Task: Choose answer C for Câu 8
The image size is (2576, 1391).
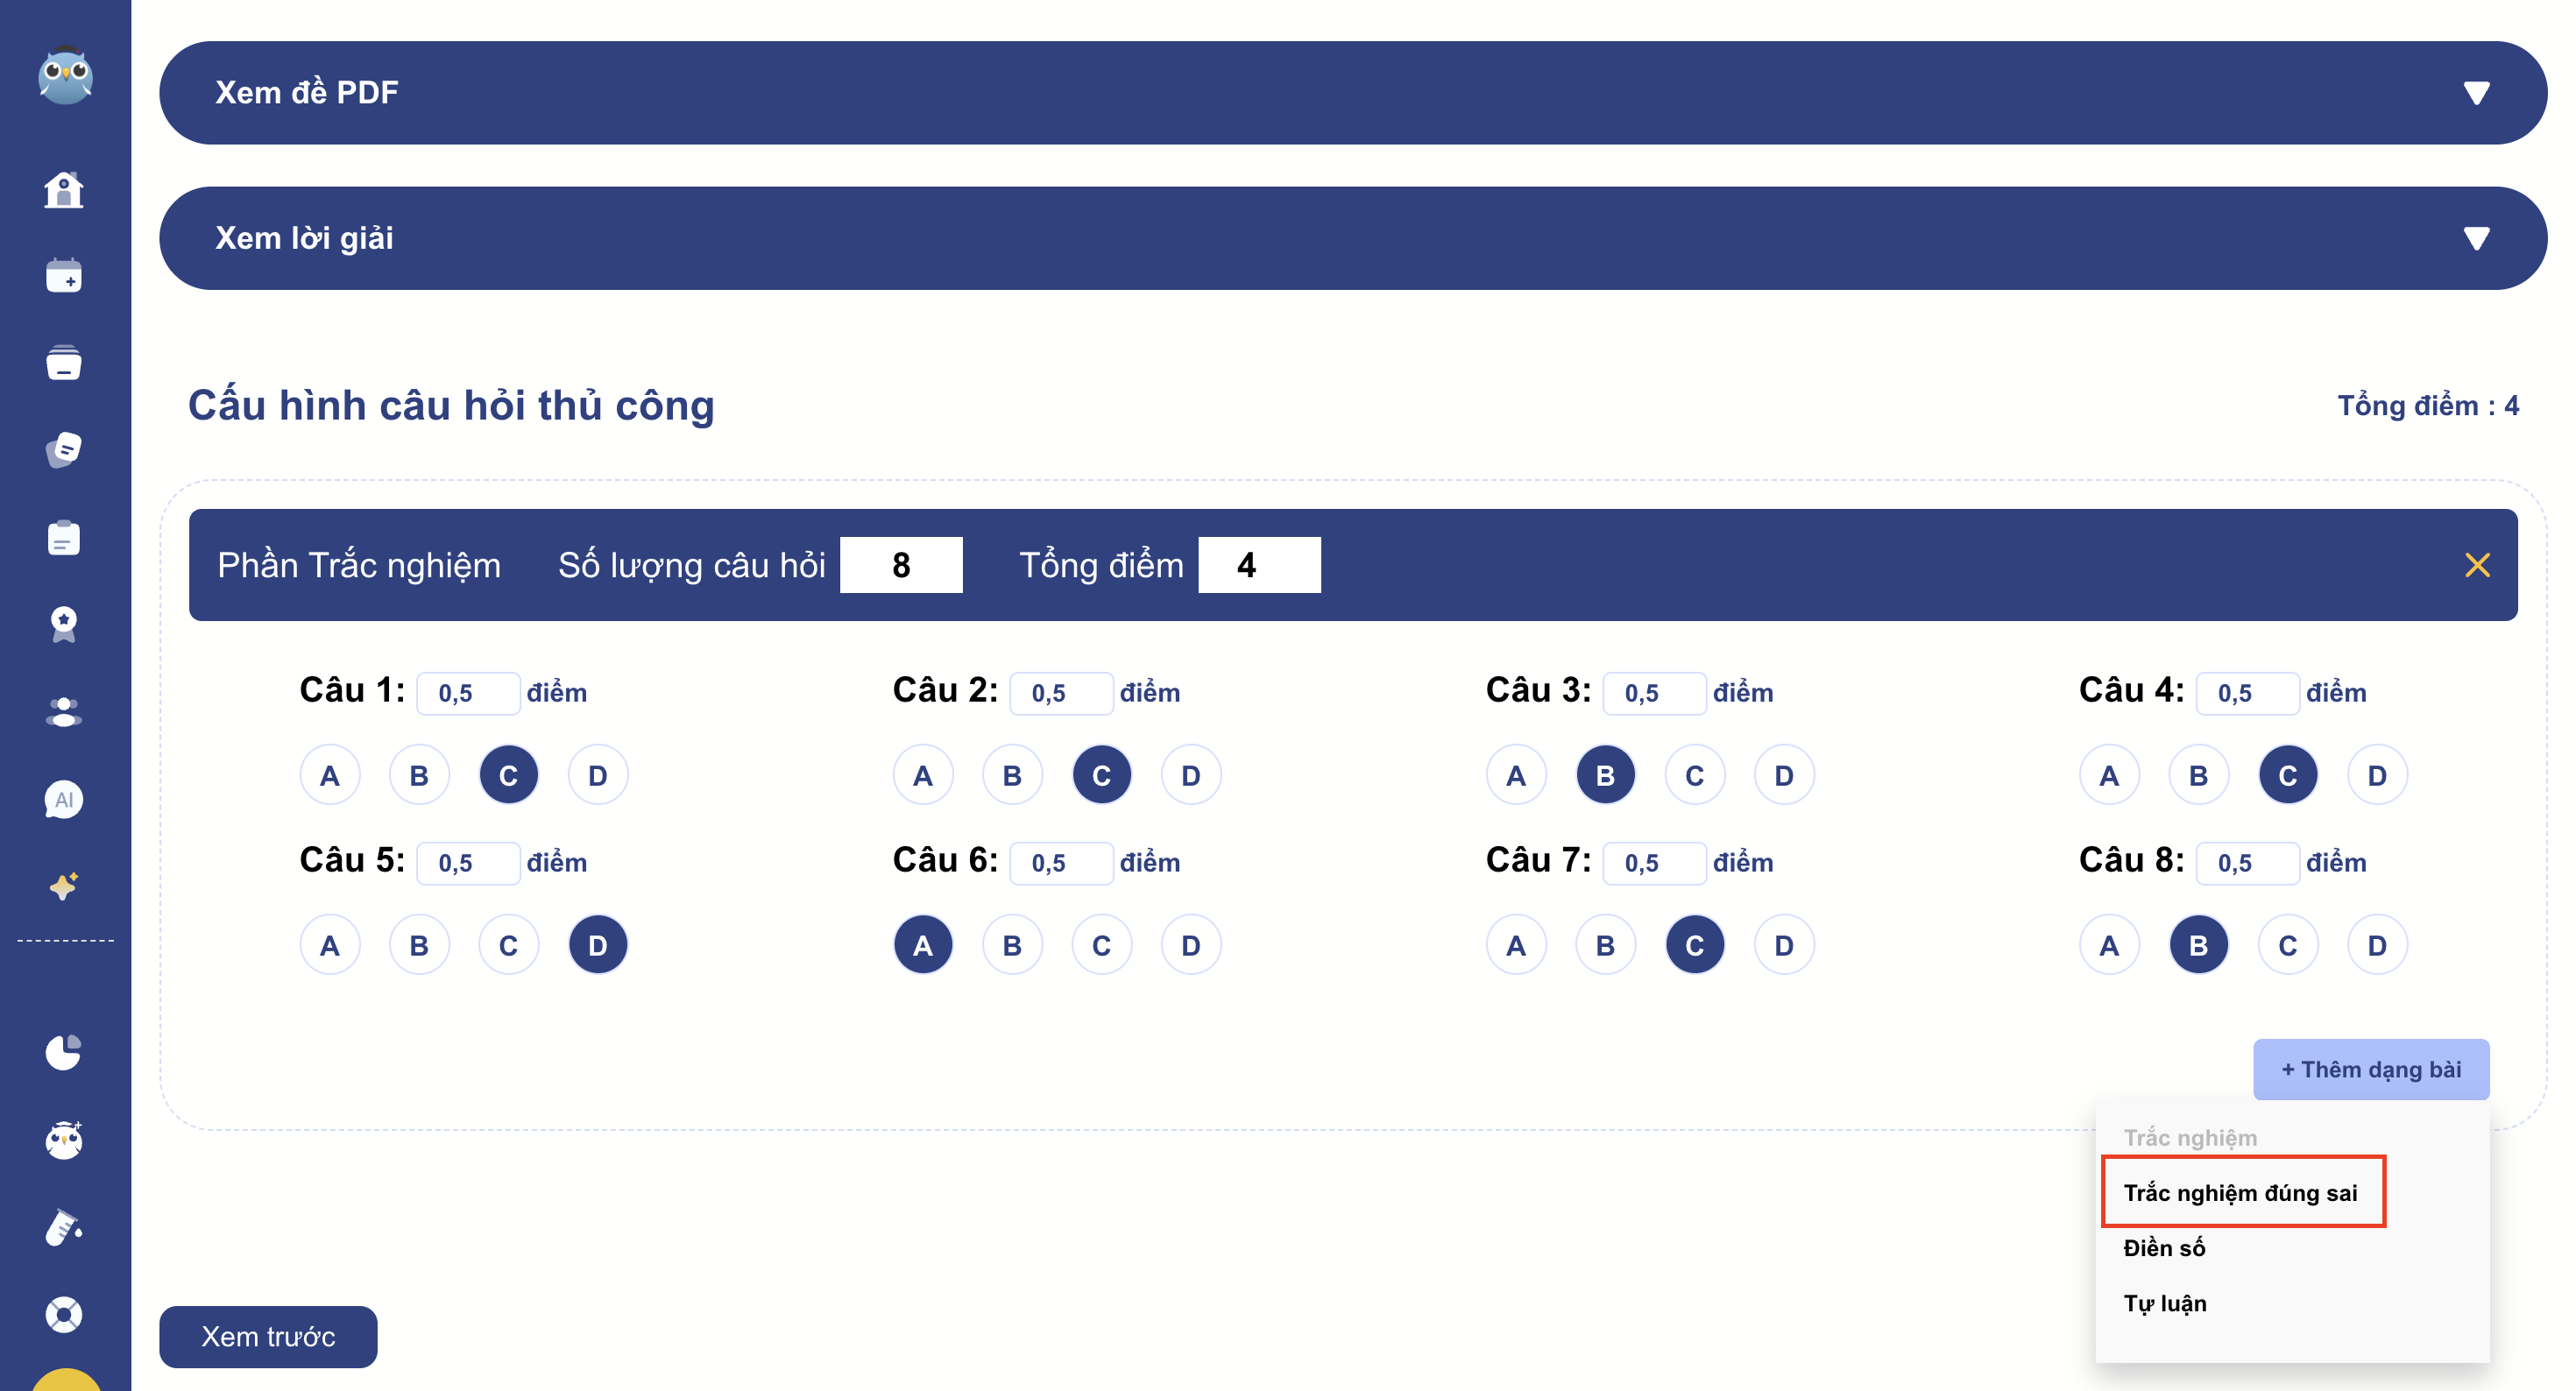Action: [2288, 945]
